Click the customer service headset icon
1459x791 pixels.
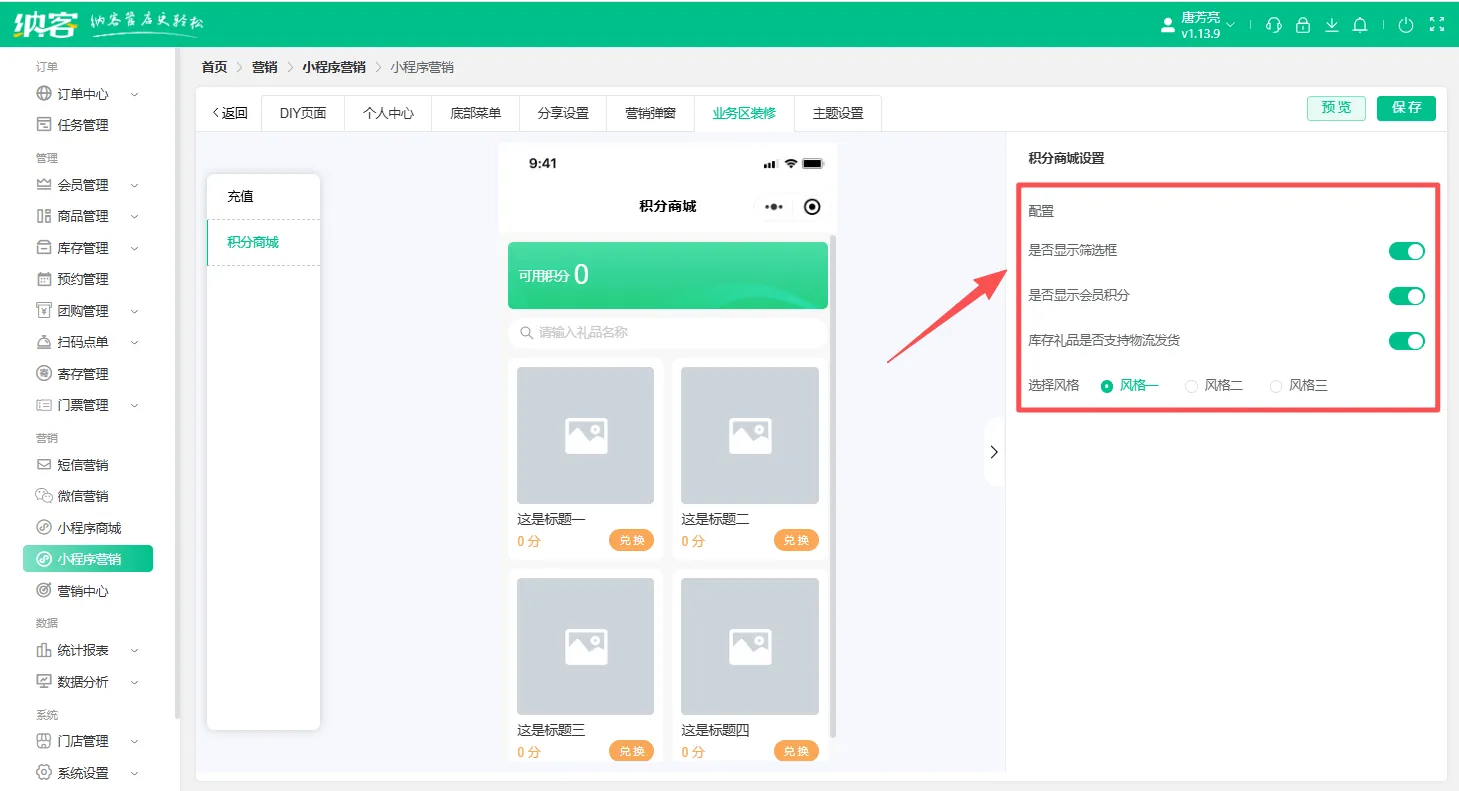point(1273,25)
